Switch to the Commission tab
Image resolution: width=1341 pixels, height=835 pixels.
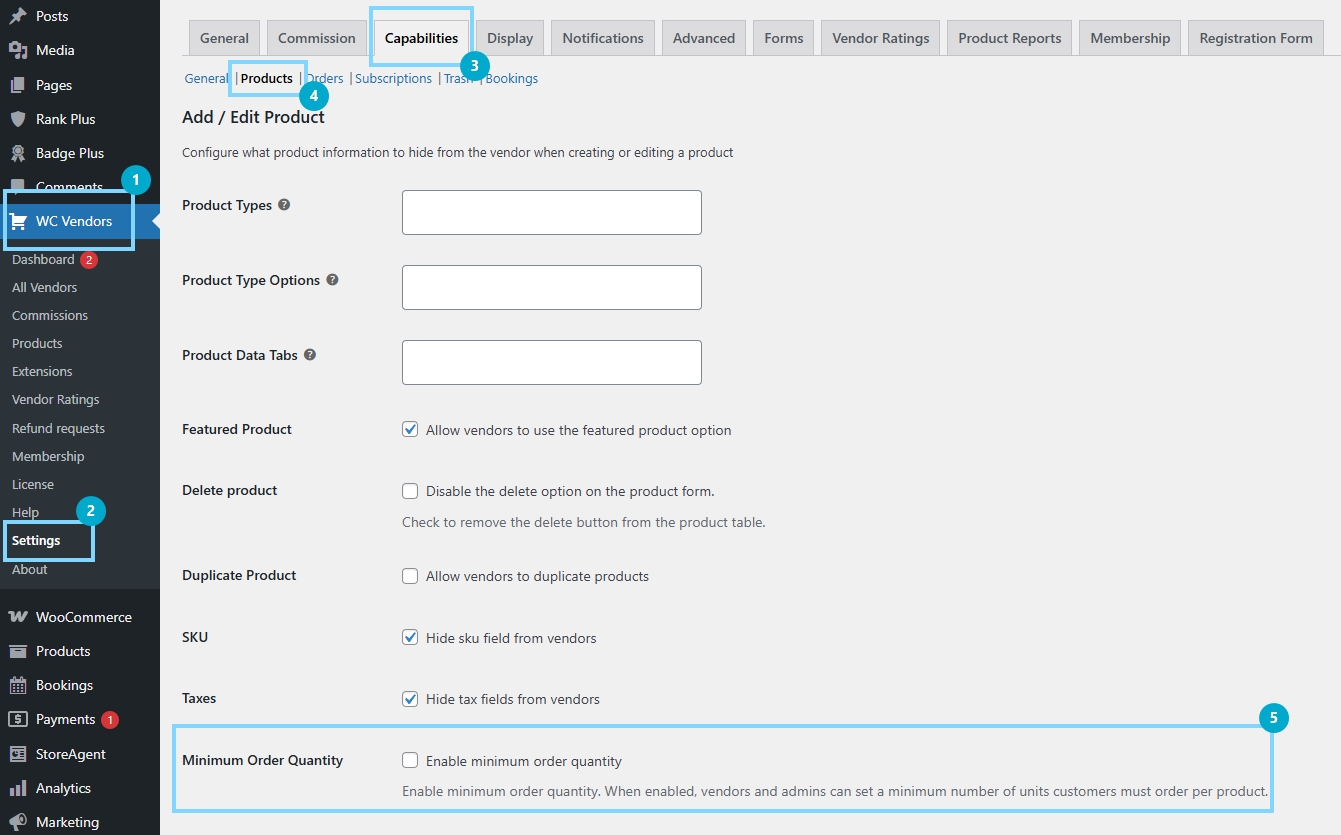(316, 38)
